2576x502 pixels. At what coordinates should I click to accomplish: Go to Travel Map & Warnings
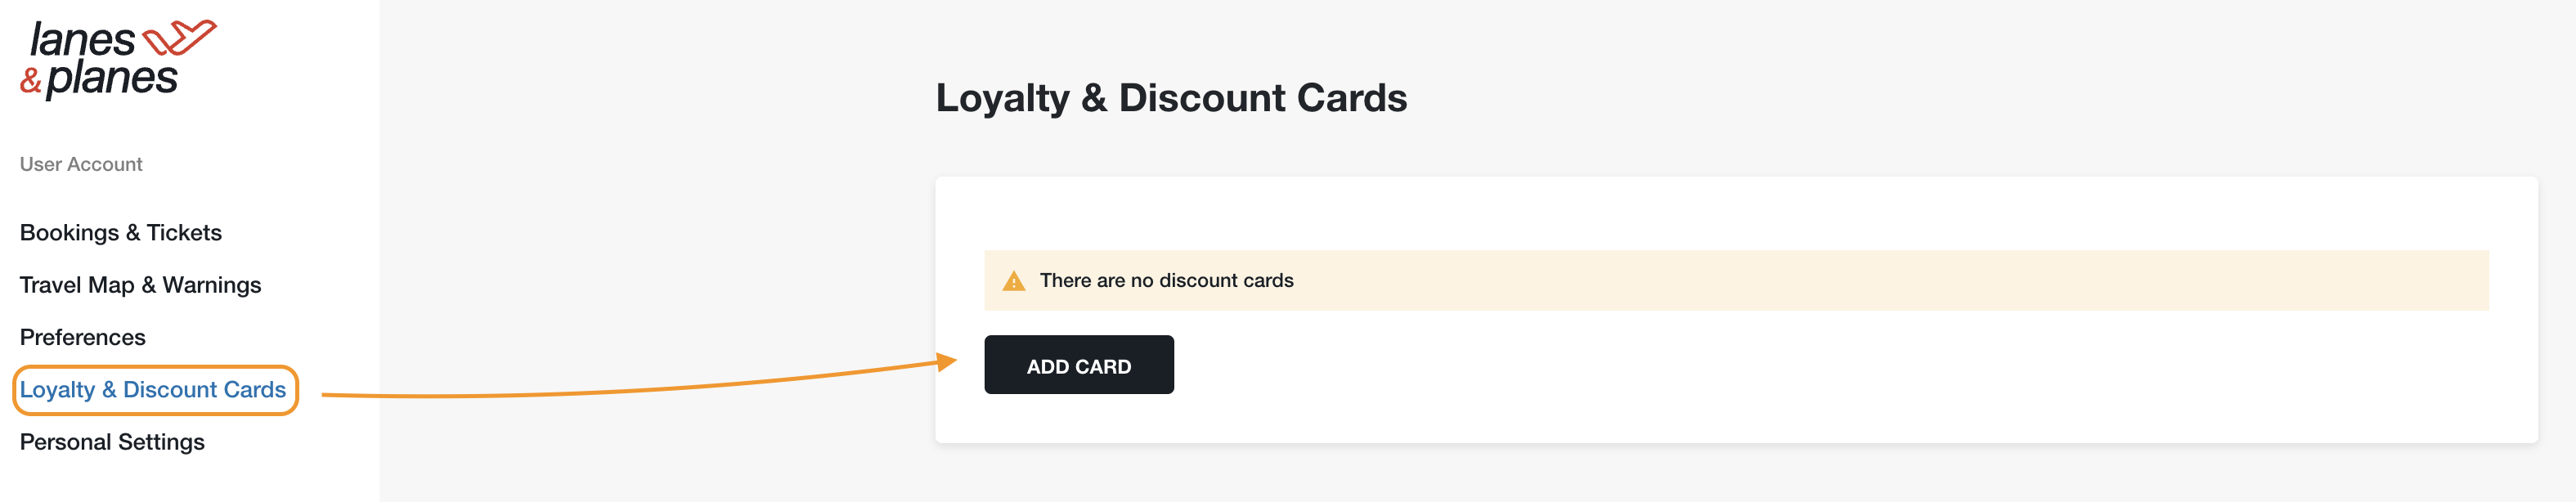click(140, 285)
